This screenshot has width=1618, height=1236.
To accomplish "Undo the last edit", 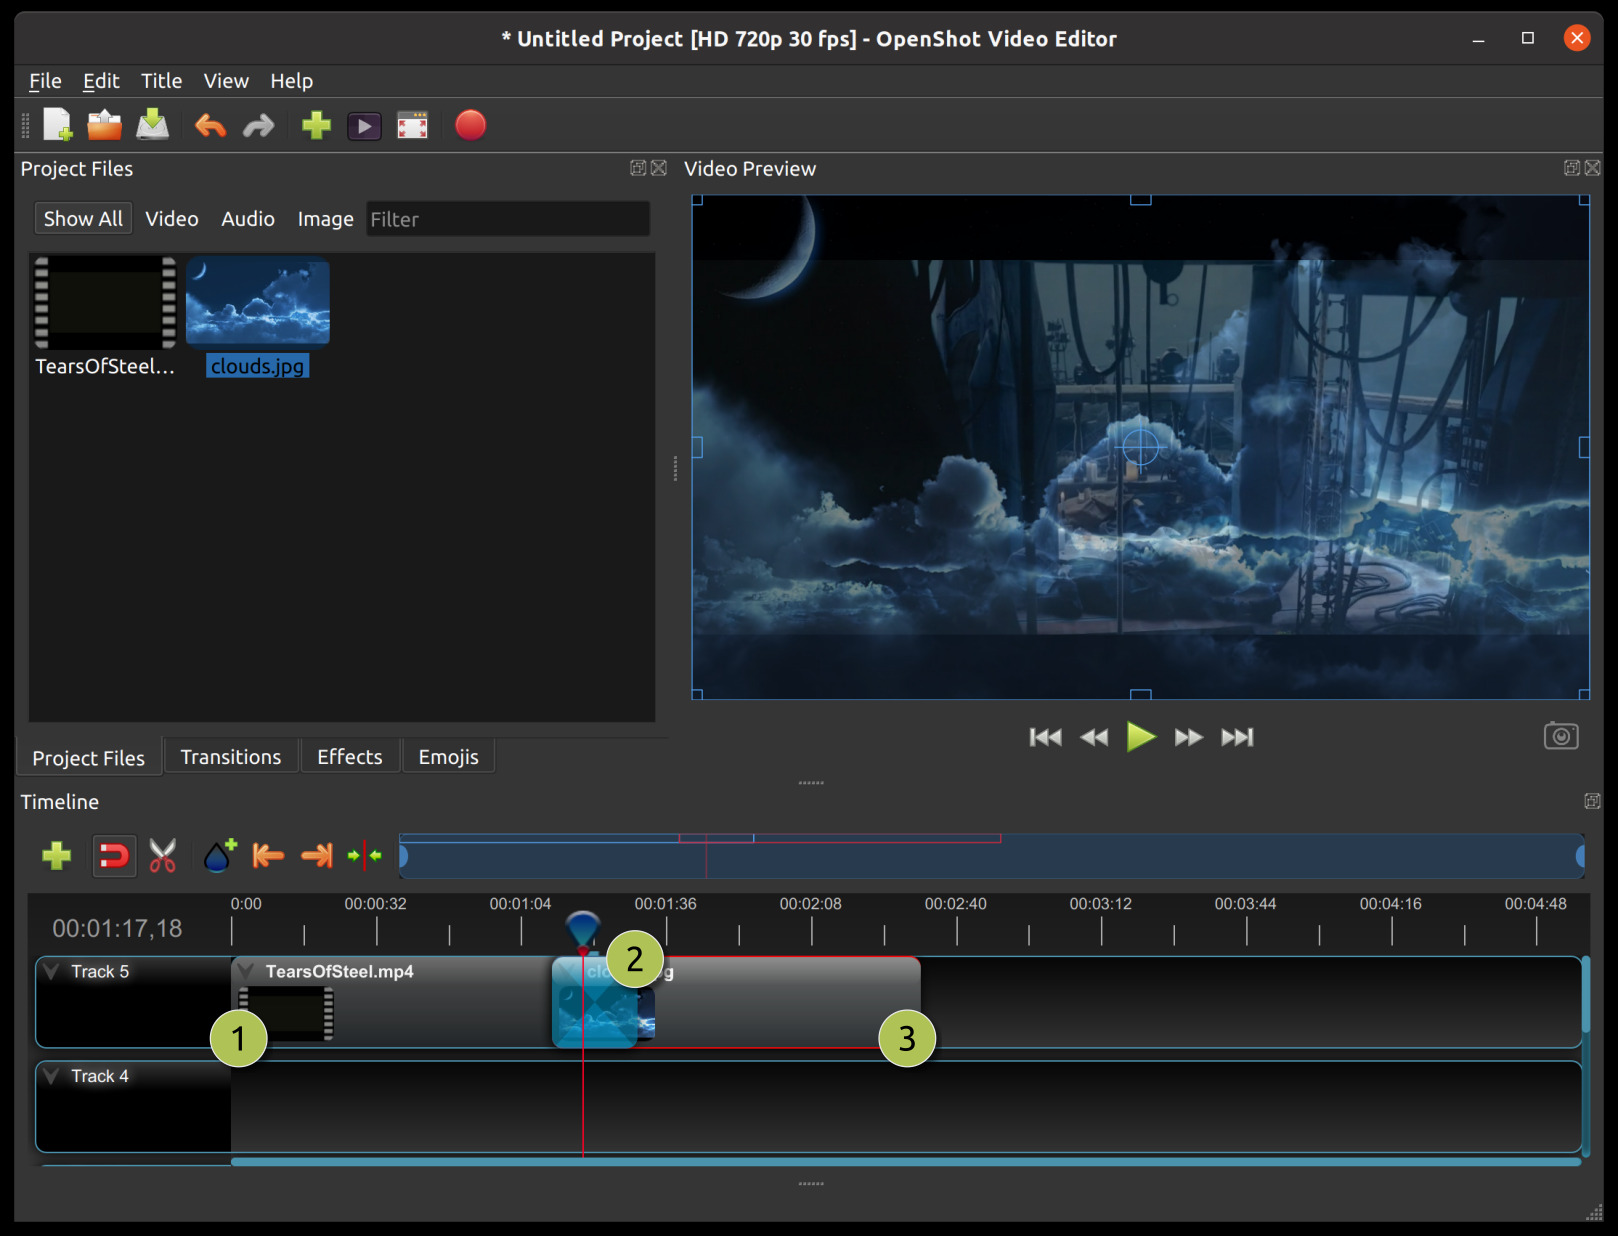I will tap(209, 125).
